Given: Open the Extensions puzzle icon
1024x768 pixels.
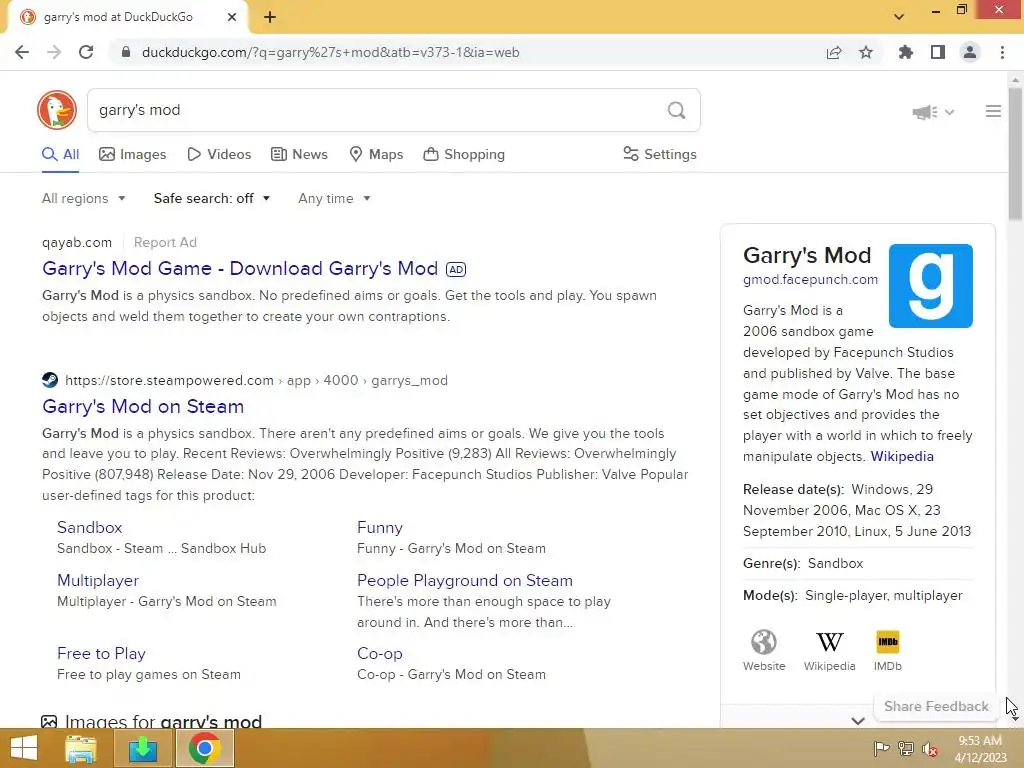Looking at the screenshot, I should [905, 52].
